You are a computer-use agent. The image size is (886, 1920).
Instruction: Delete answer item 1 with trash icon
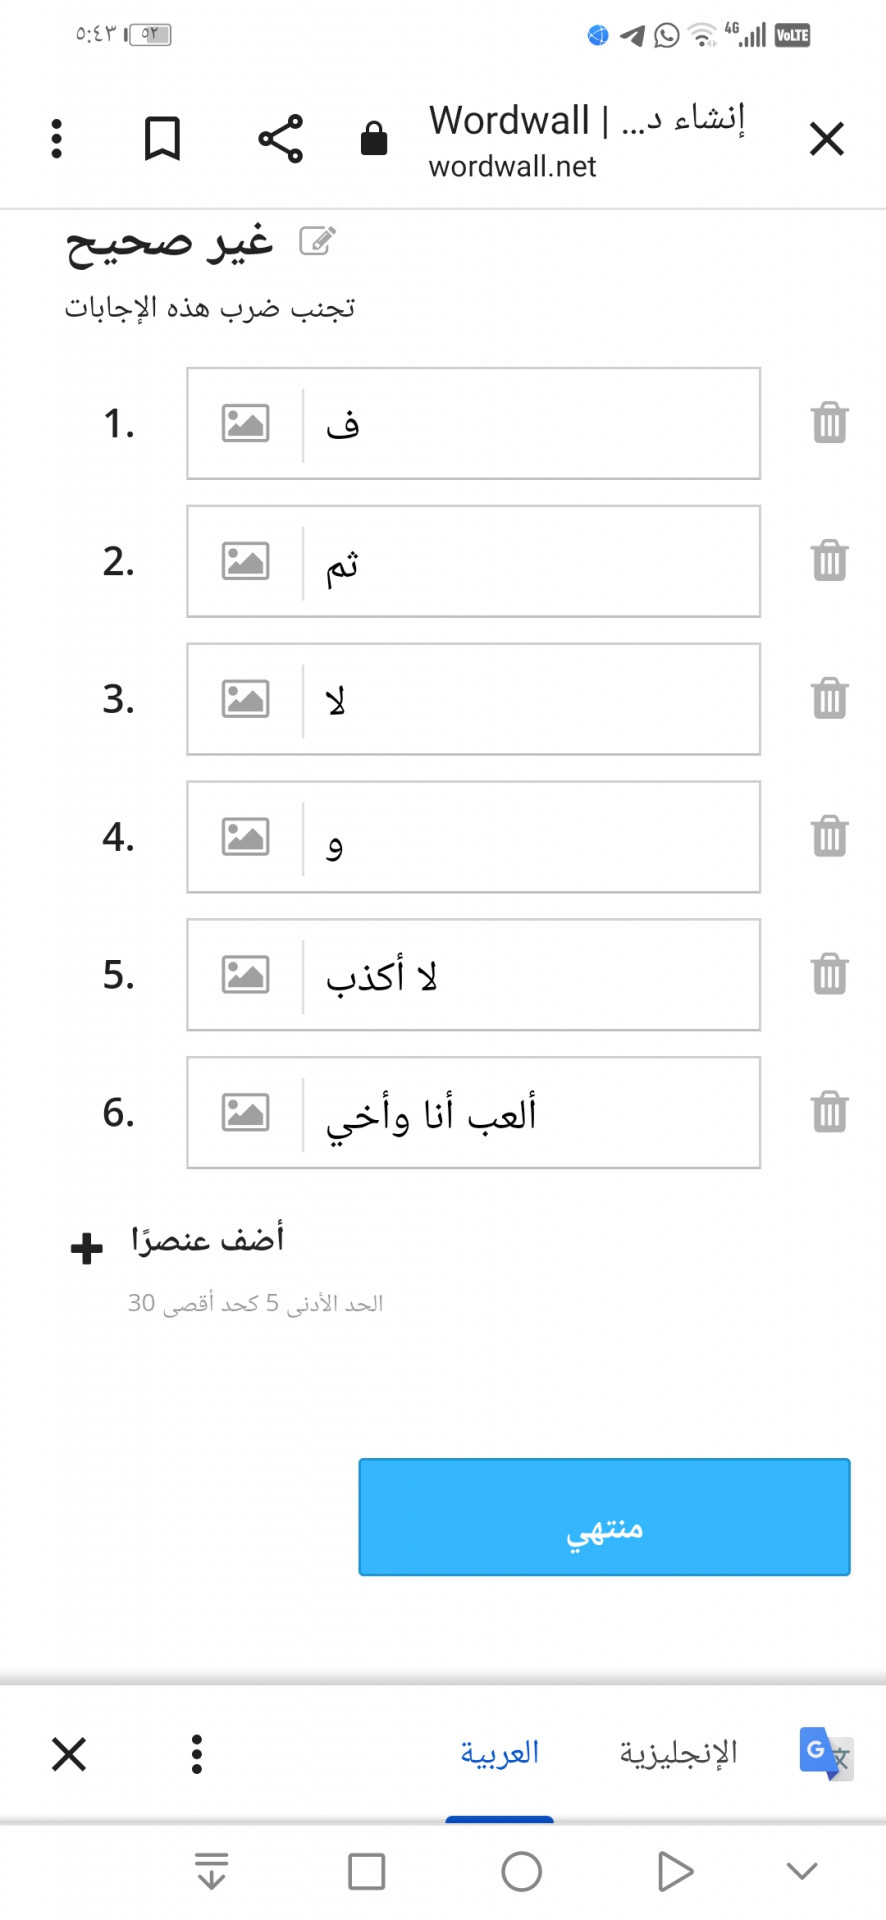click(x=829, y=423)
